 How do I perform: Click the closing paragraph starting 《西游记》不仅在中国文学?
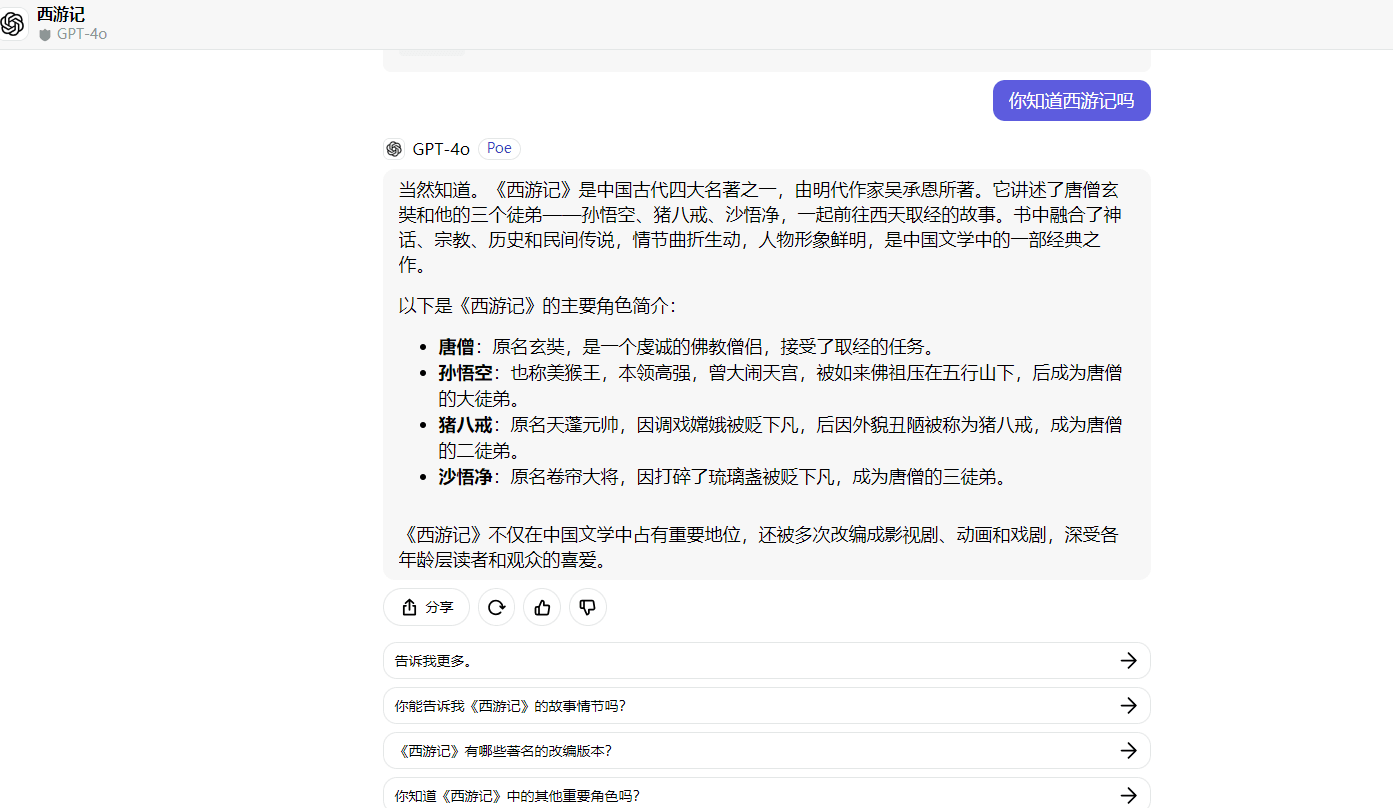(758, 548)
